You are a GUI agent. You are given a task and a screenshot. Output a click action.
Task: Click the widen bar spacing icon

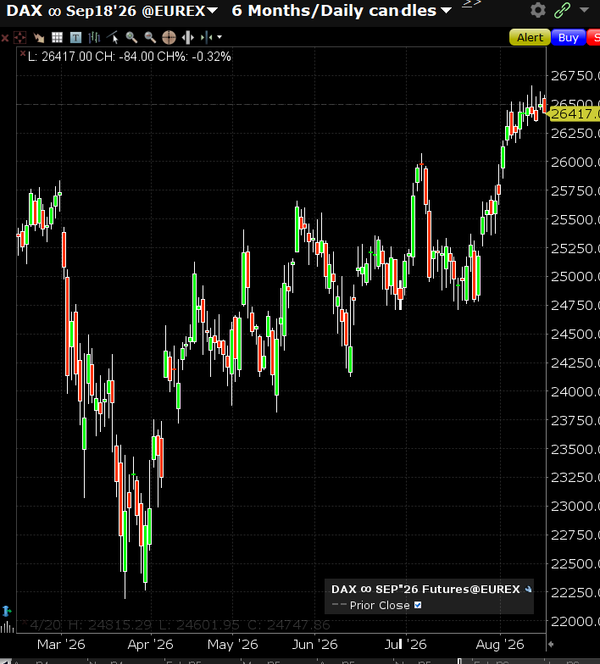click(188, 38)
